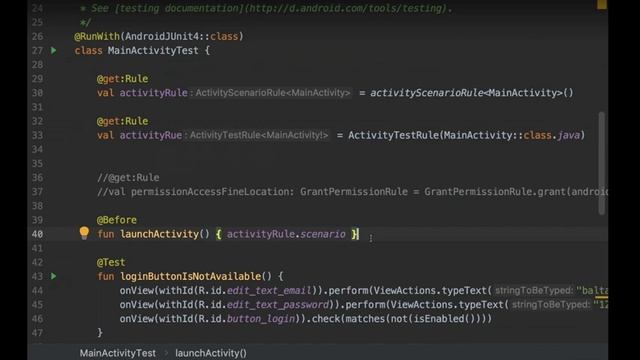Open MainActivityTest breadcrumb
Screen dimensions: 640x360
118,353
